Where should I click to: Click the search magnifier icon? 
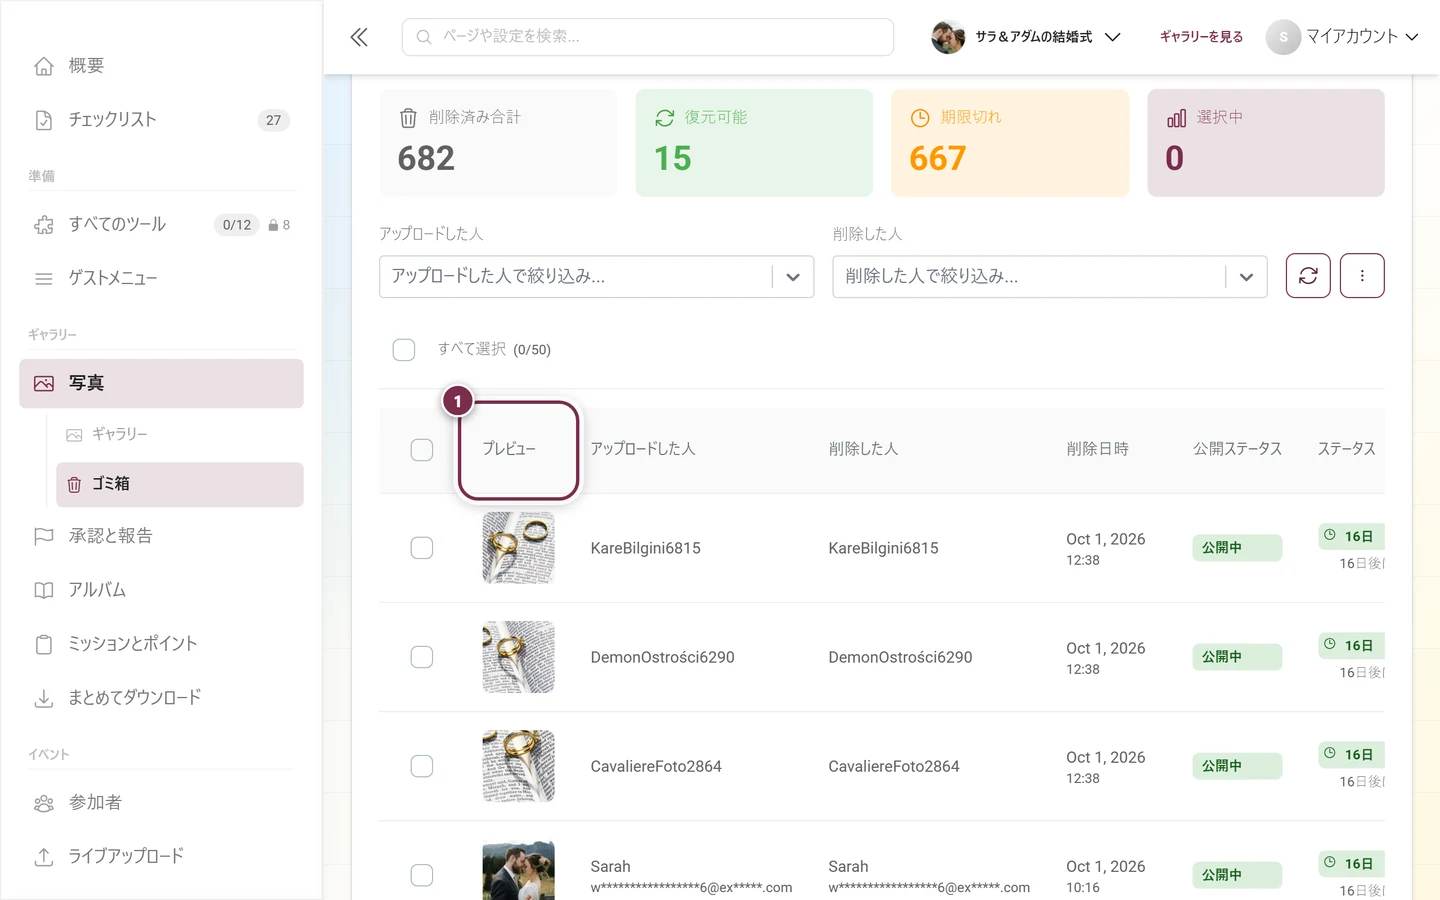point(424,37)
